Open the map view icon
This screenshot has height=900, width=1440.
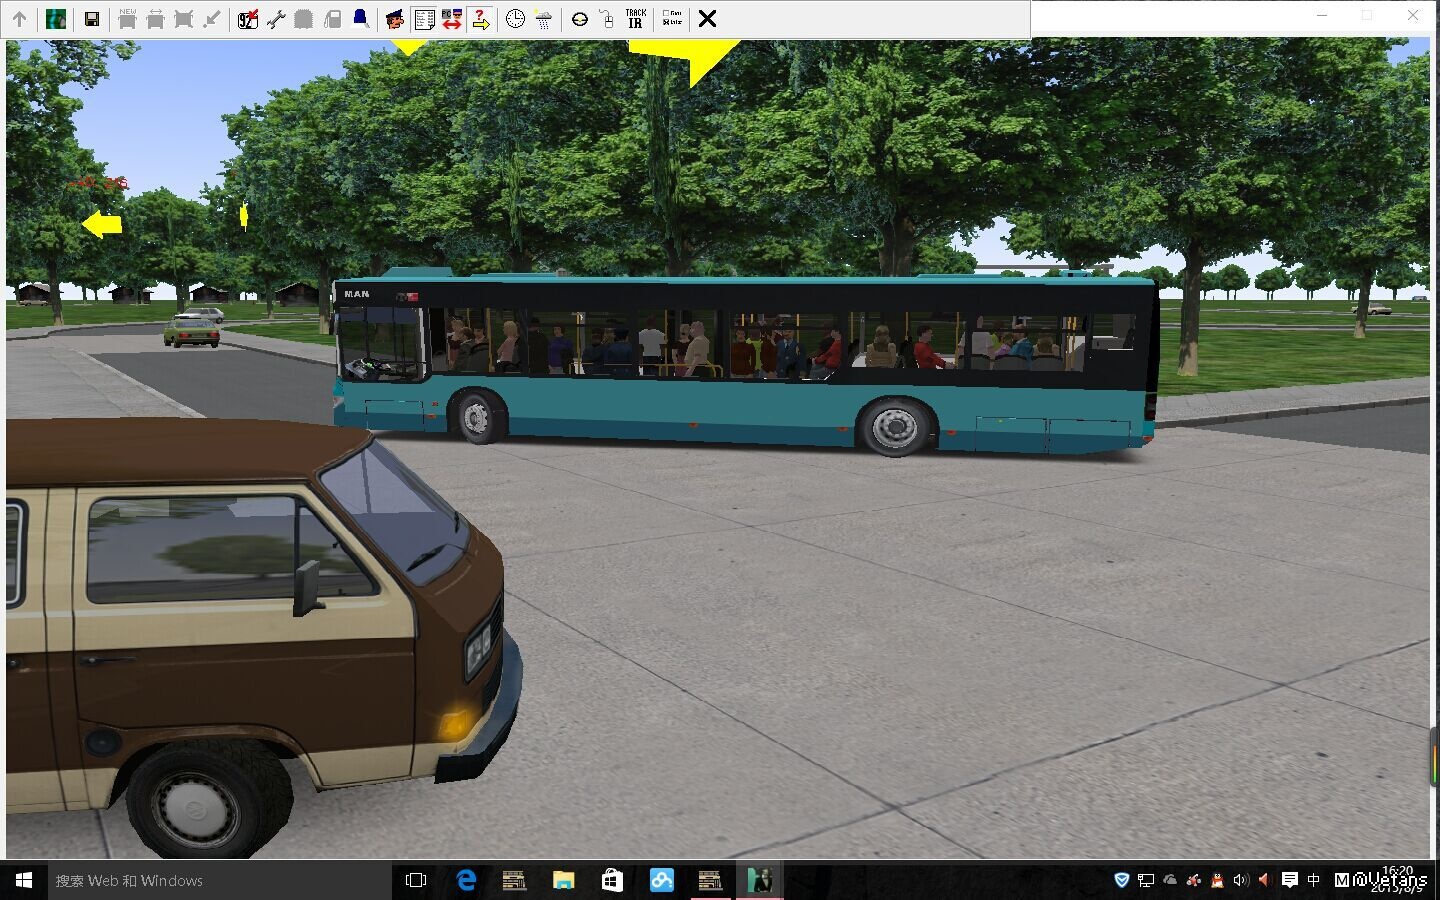[56, 19]
